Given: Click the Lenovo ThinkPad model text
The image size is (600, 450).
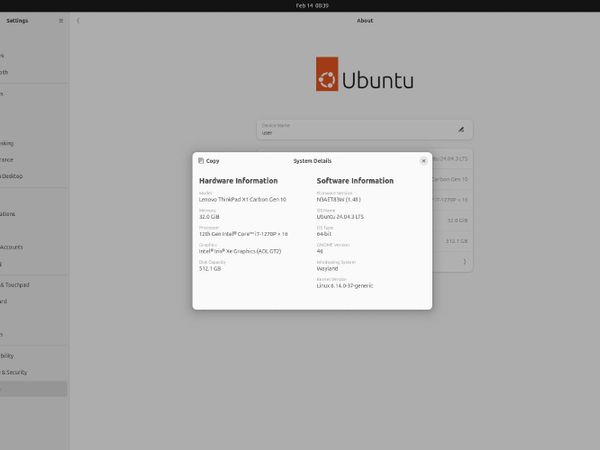Looking at the screenshot, I should point(242,199).
